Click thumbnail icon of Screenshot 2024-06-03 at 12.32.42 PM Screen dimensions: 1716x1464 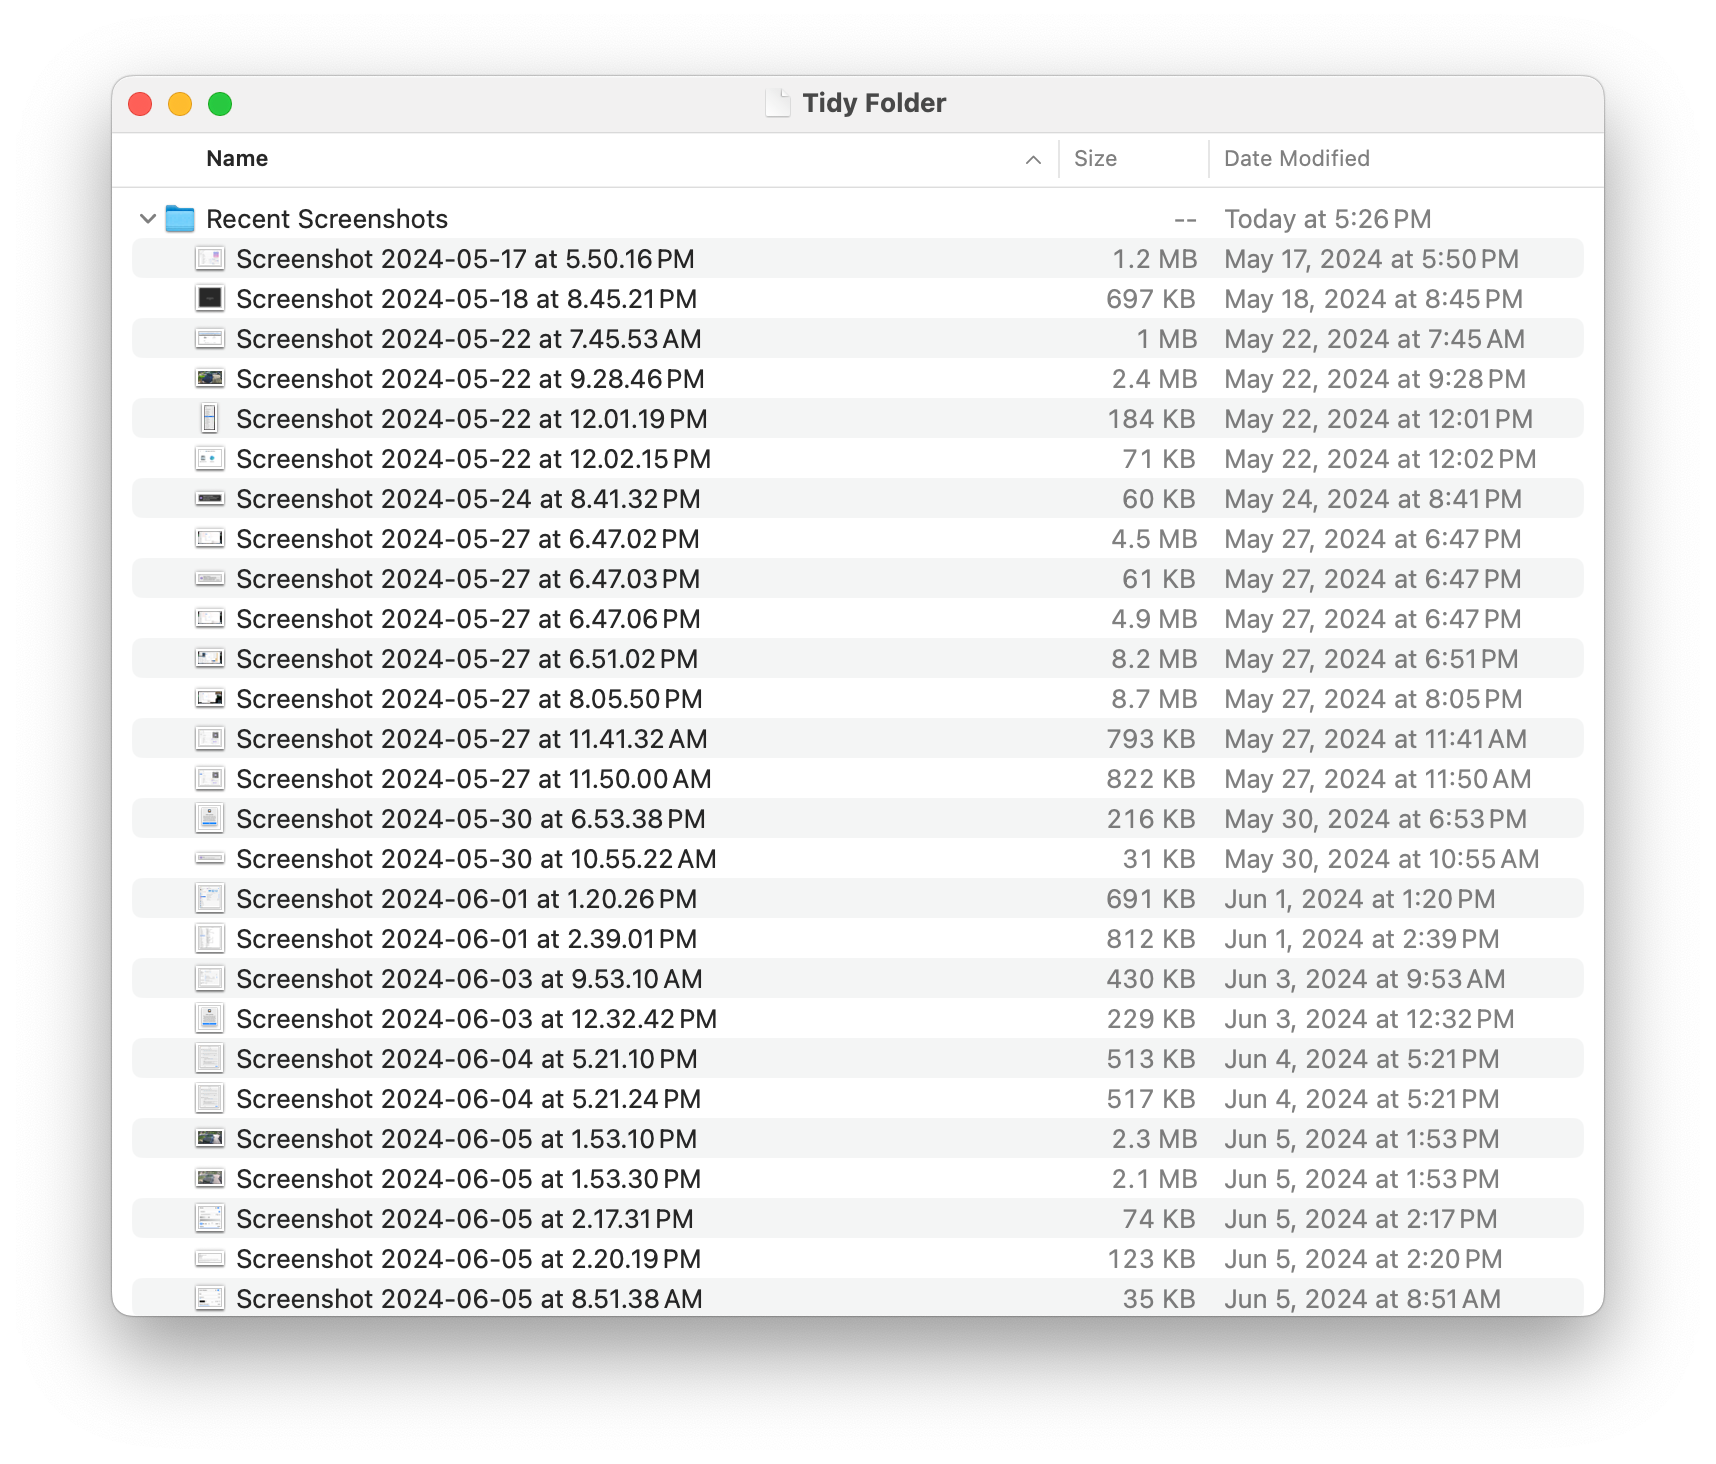pos(210,1019)
